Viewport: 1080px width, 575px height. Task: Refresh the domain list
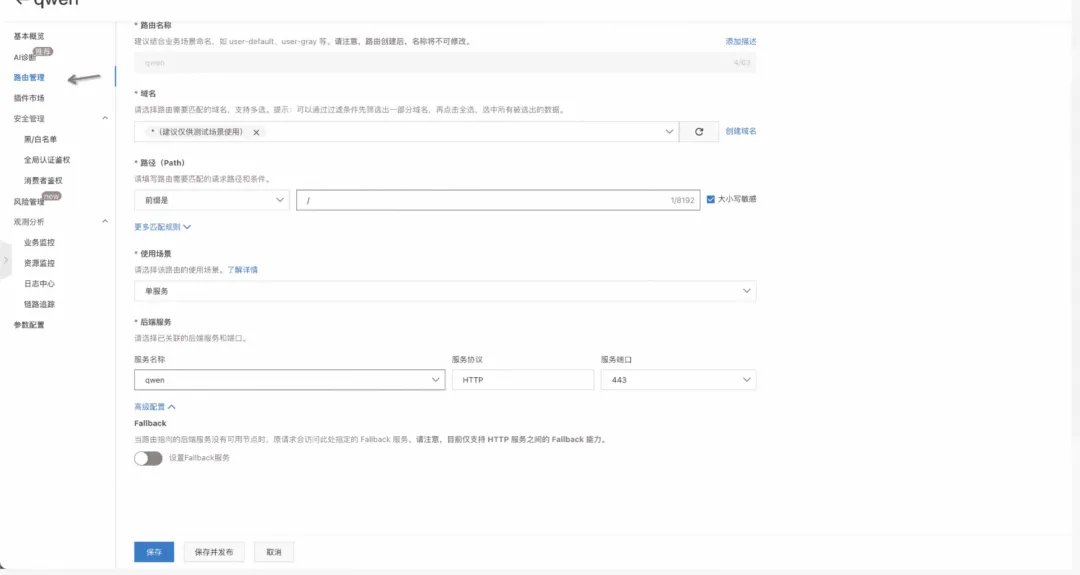coord(698,132)
